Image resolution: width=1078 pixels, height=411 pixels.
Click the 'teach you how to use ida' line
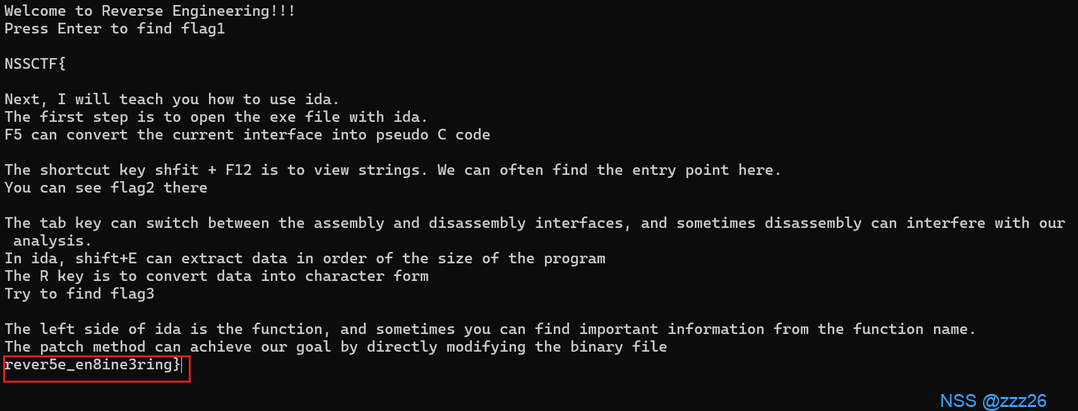(172, 99)
